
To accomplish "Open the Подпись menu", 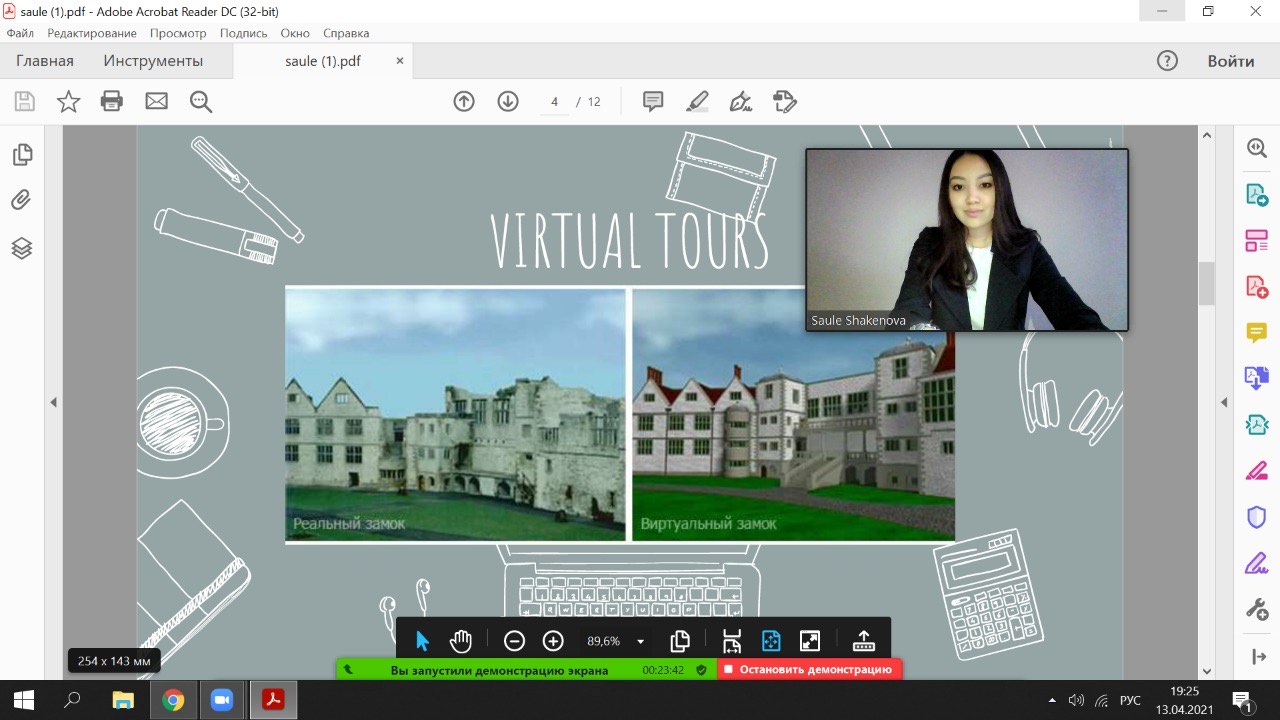I will click(x=244, y=33).
